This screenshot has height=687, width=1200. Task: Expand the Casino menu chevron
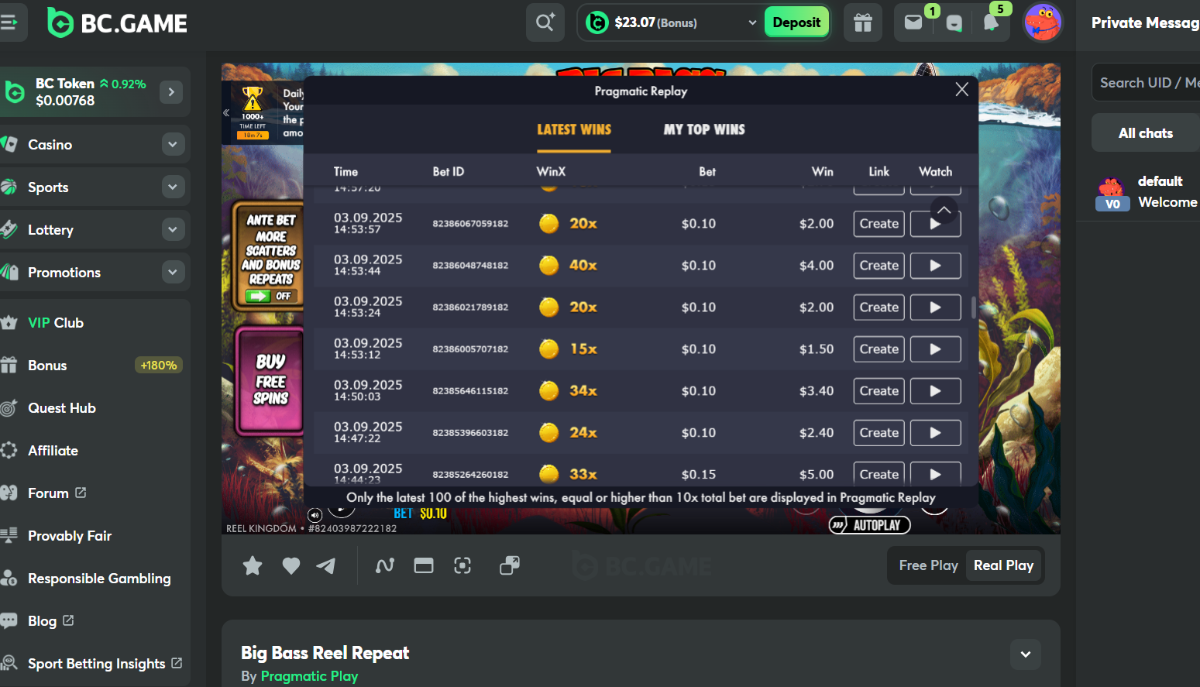tap(173, 145)
